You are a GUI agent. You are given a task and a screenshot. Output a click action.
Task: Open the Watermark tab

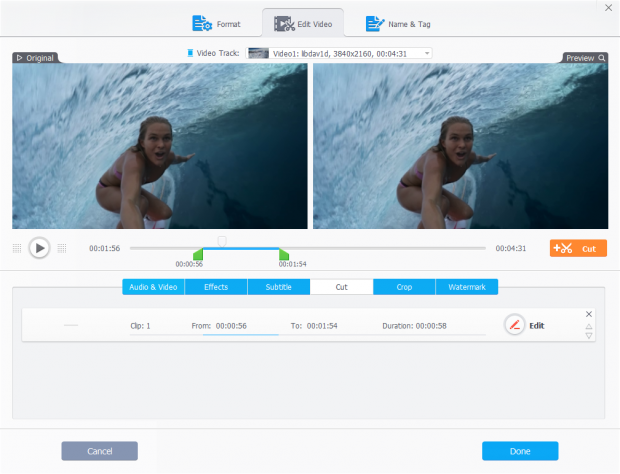click(x=467, y=287)
